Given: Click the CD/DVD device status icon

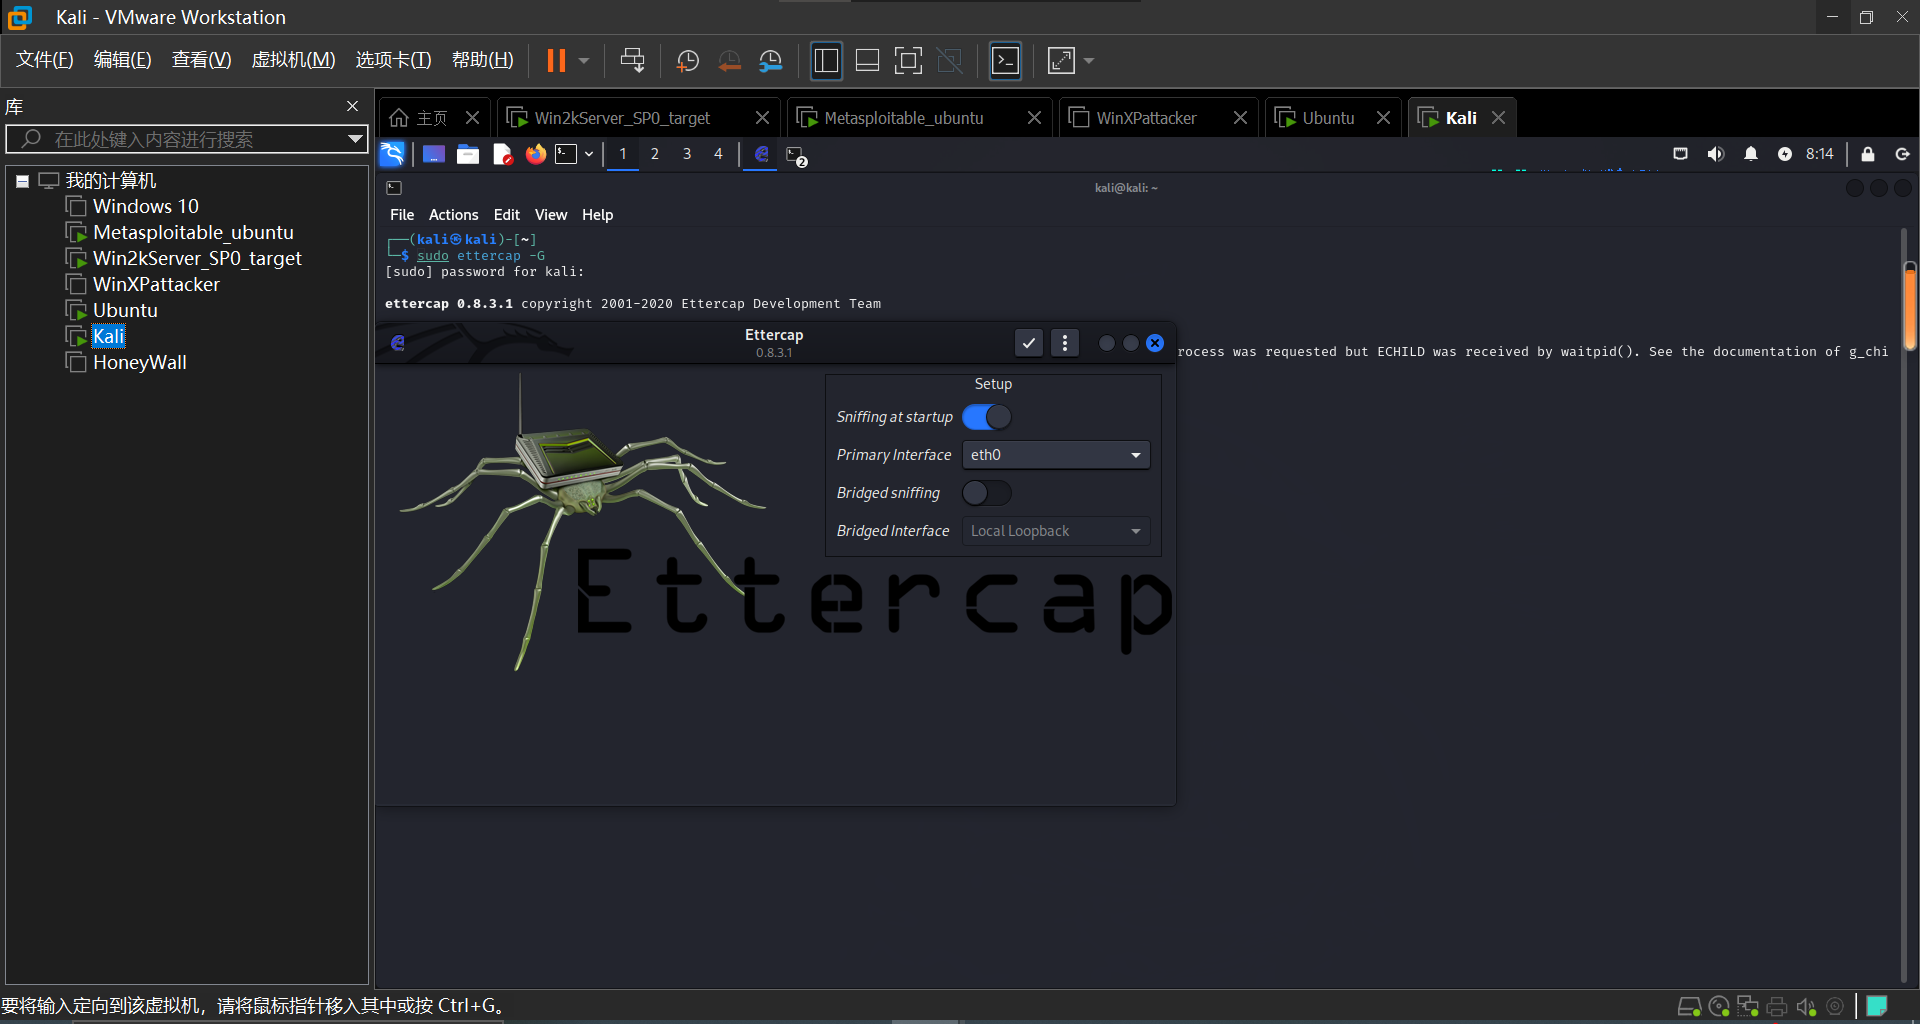Looking at the screenshot, I should 1719,1007.
